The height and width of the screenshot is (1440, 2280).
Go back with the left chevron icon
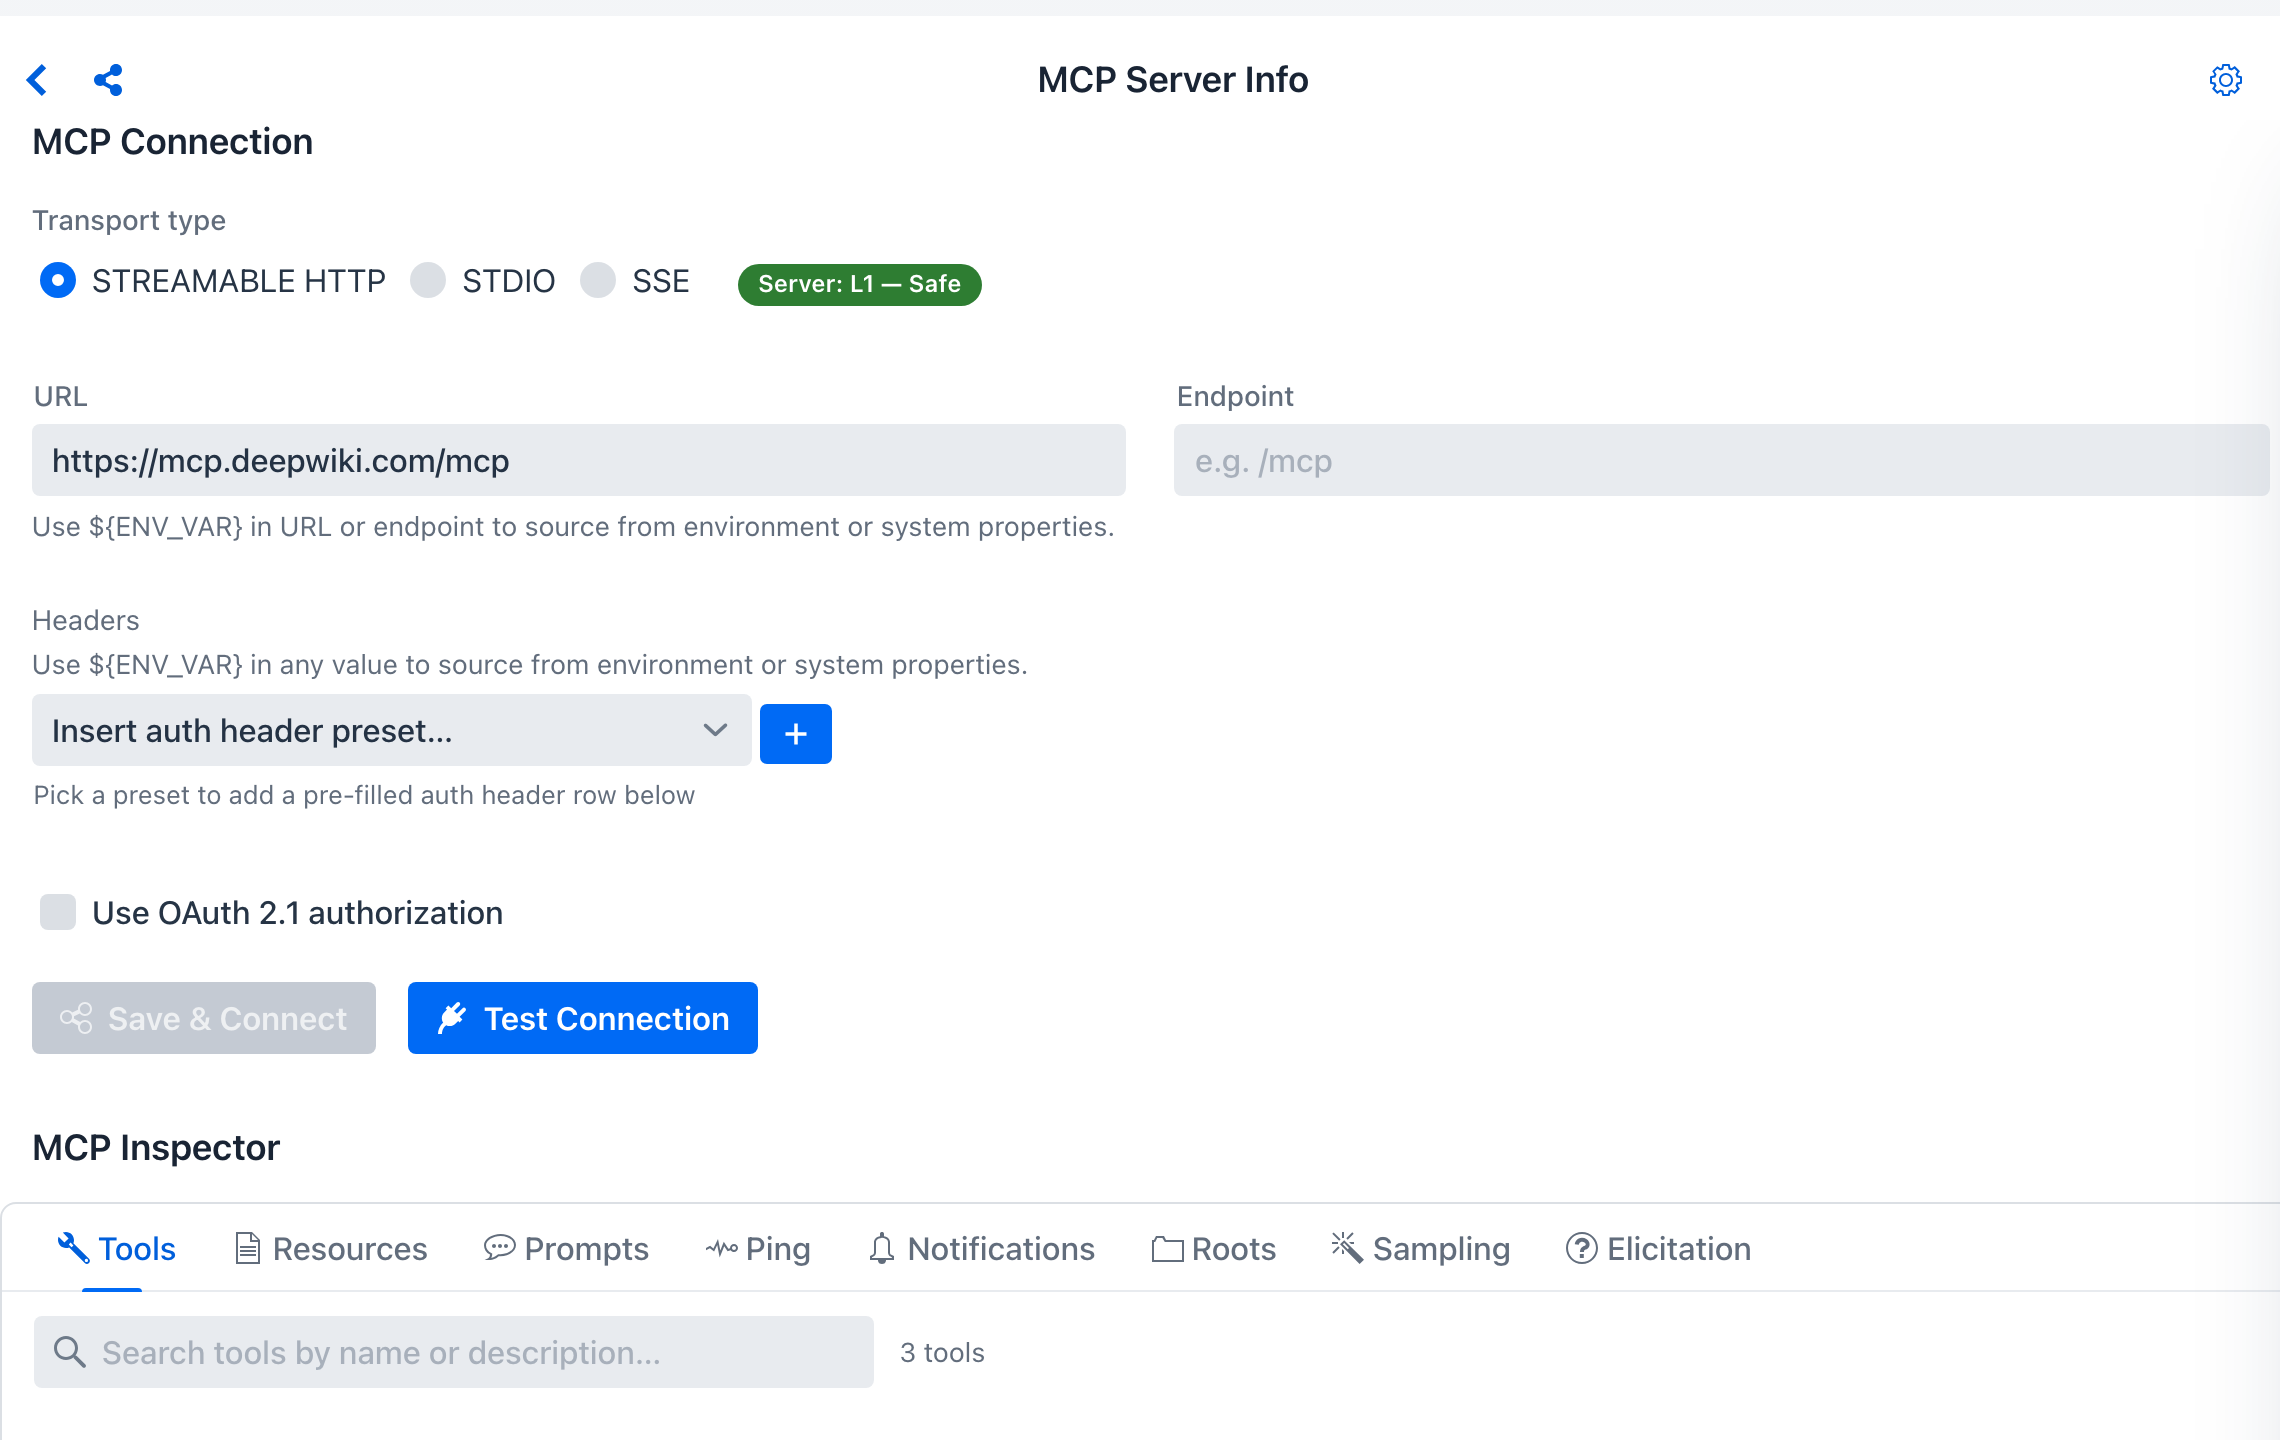click(38, 80)
